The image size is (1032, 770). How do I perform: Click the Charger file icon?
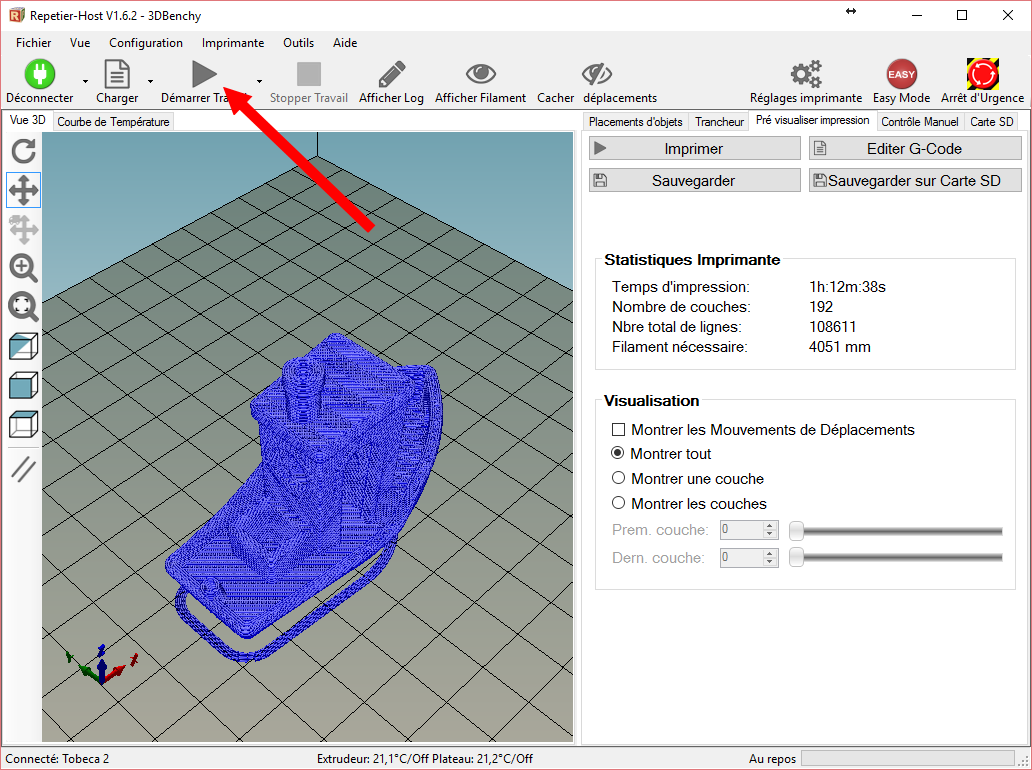117,74
